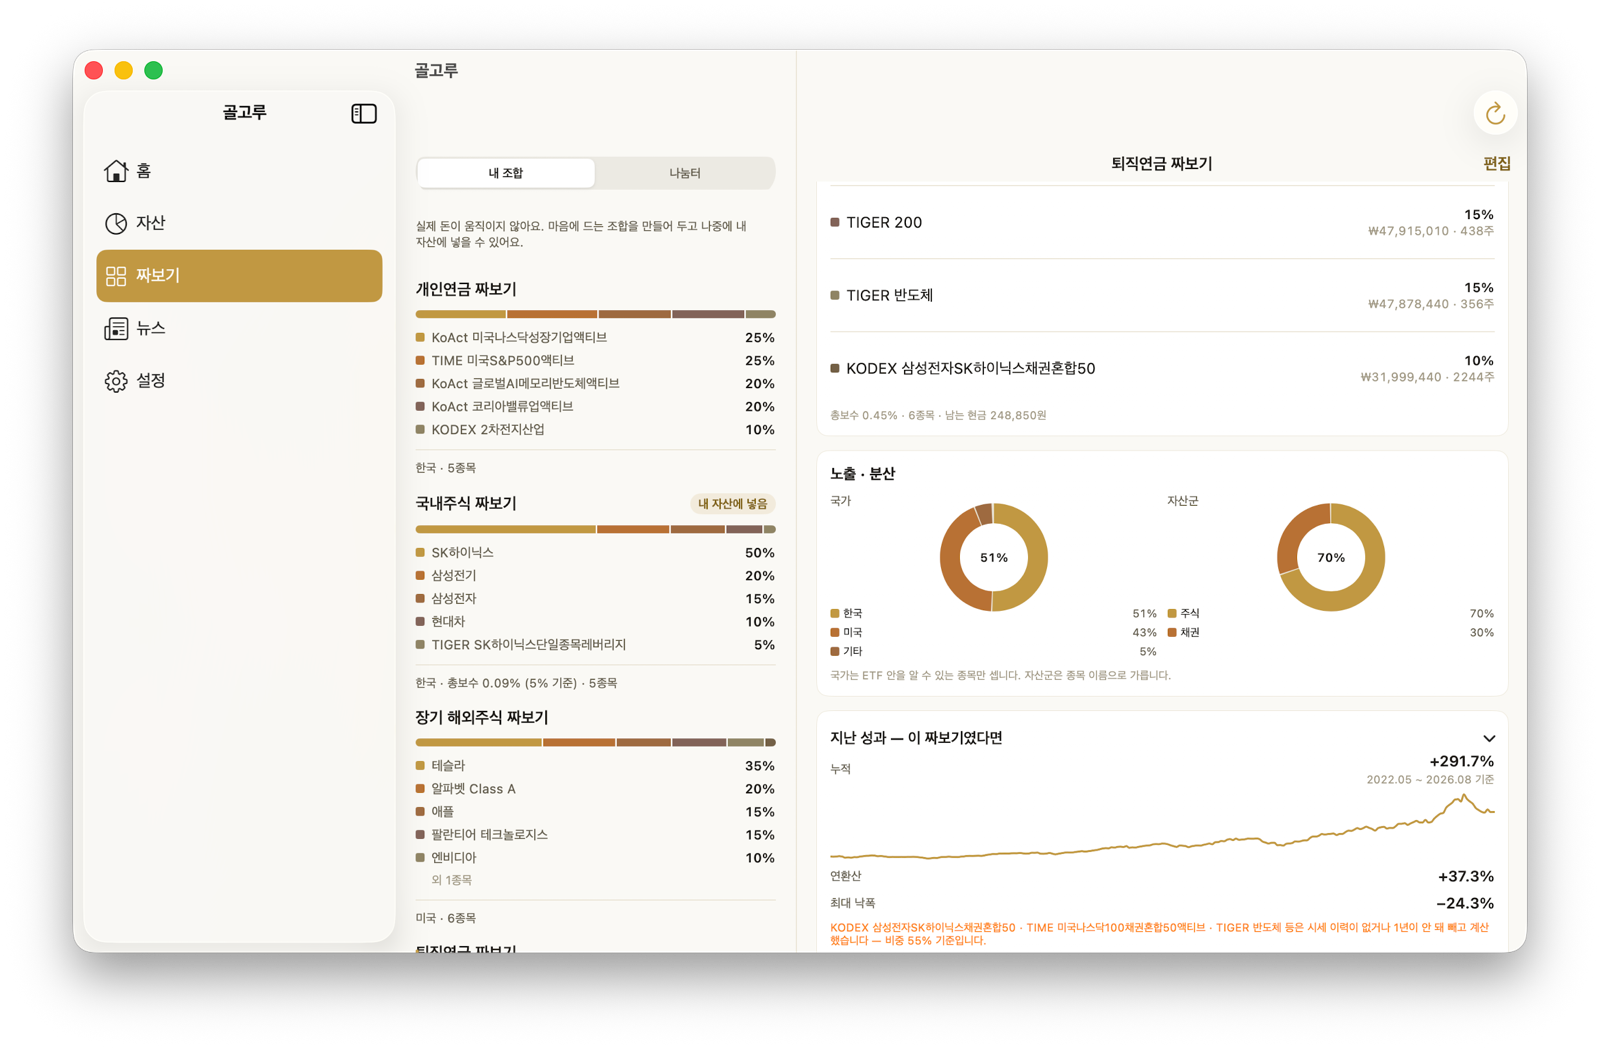Screen dimensions: 1600x1049
Task: Select 짜보기 in the sidebar
Action: (x=239, y=276)
